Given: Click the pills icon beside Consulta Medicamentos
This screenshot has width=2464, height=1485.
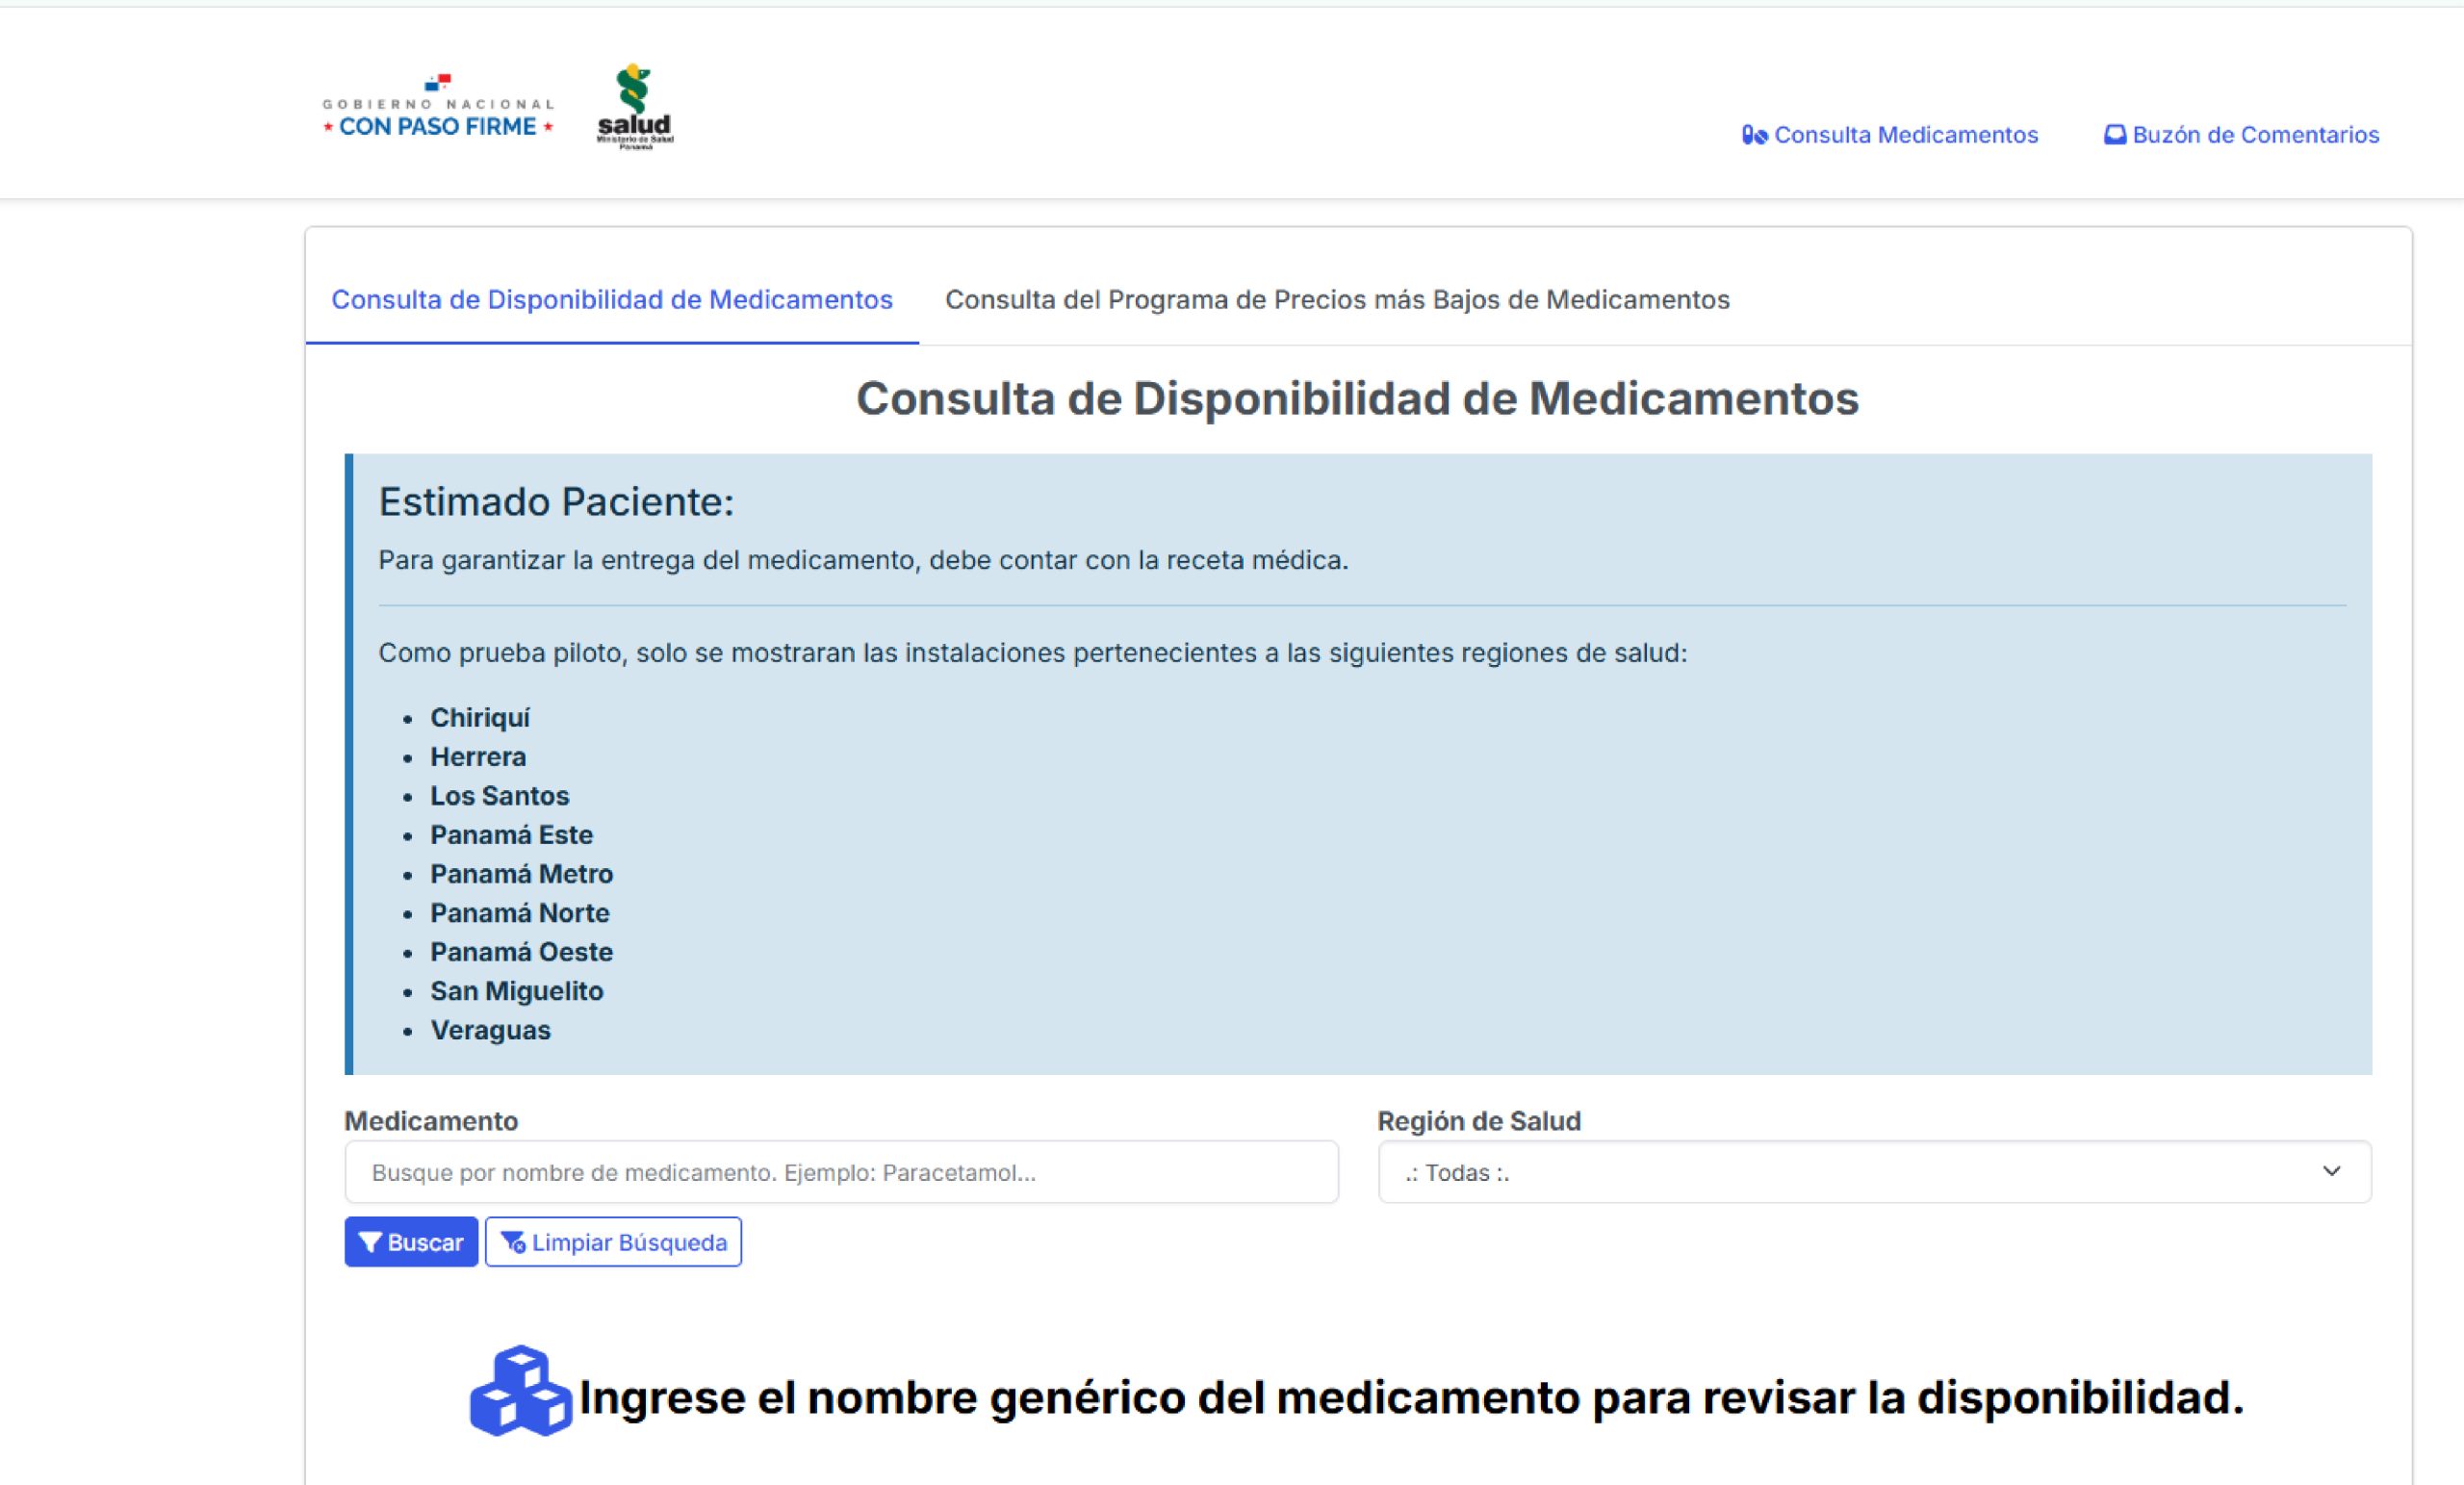Looking at the screenshot, I should tap(1754, 135).
